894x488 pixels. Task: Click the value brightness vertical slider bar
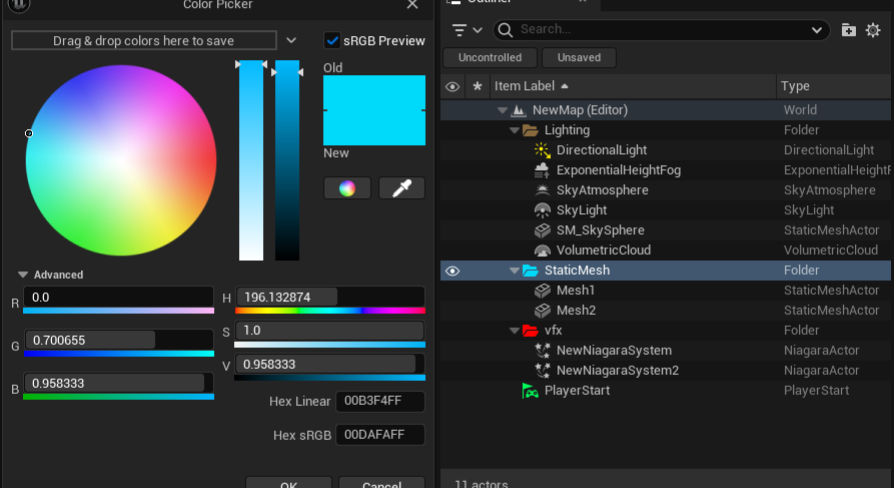tap(287, 160)
